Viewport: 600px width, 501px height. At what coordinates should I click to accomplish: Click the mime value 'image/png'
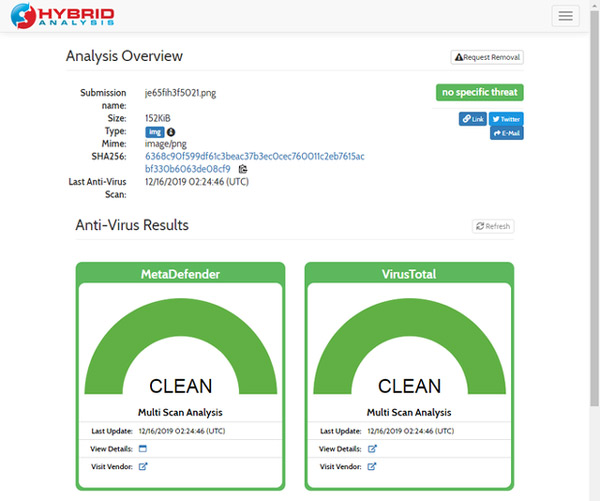(166, 144)
